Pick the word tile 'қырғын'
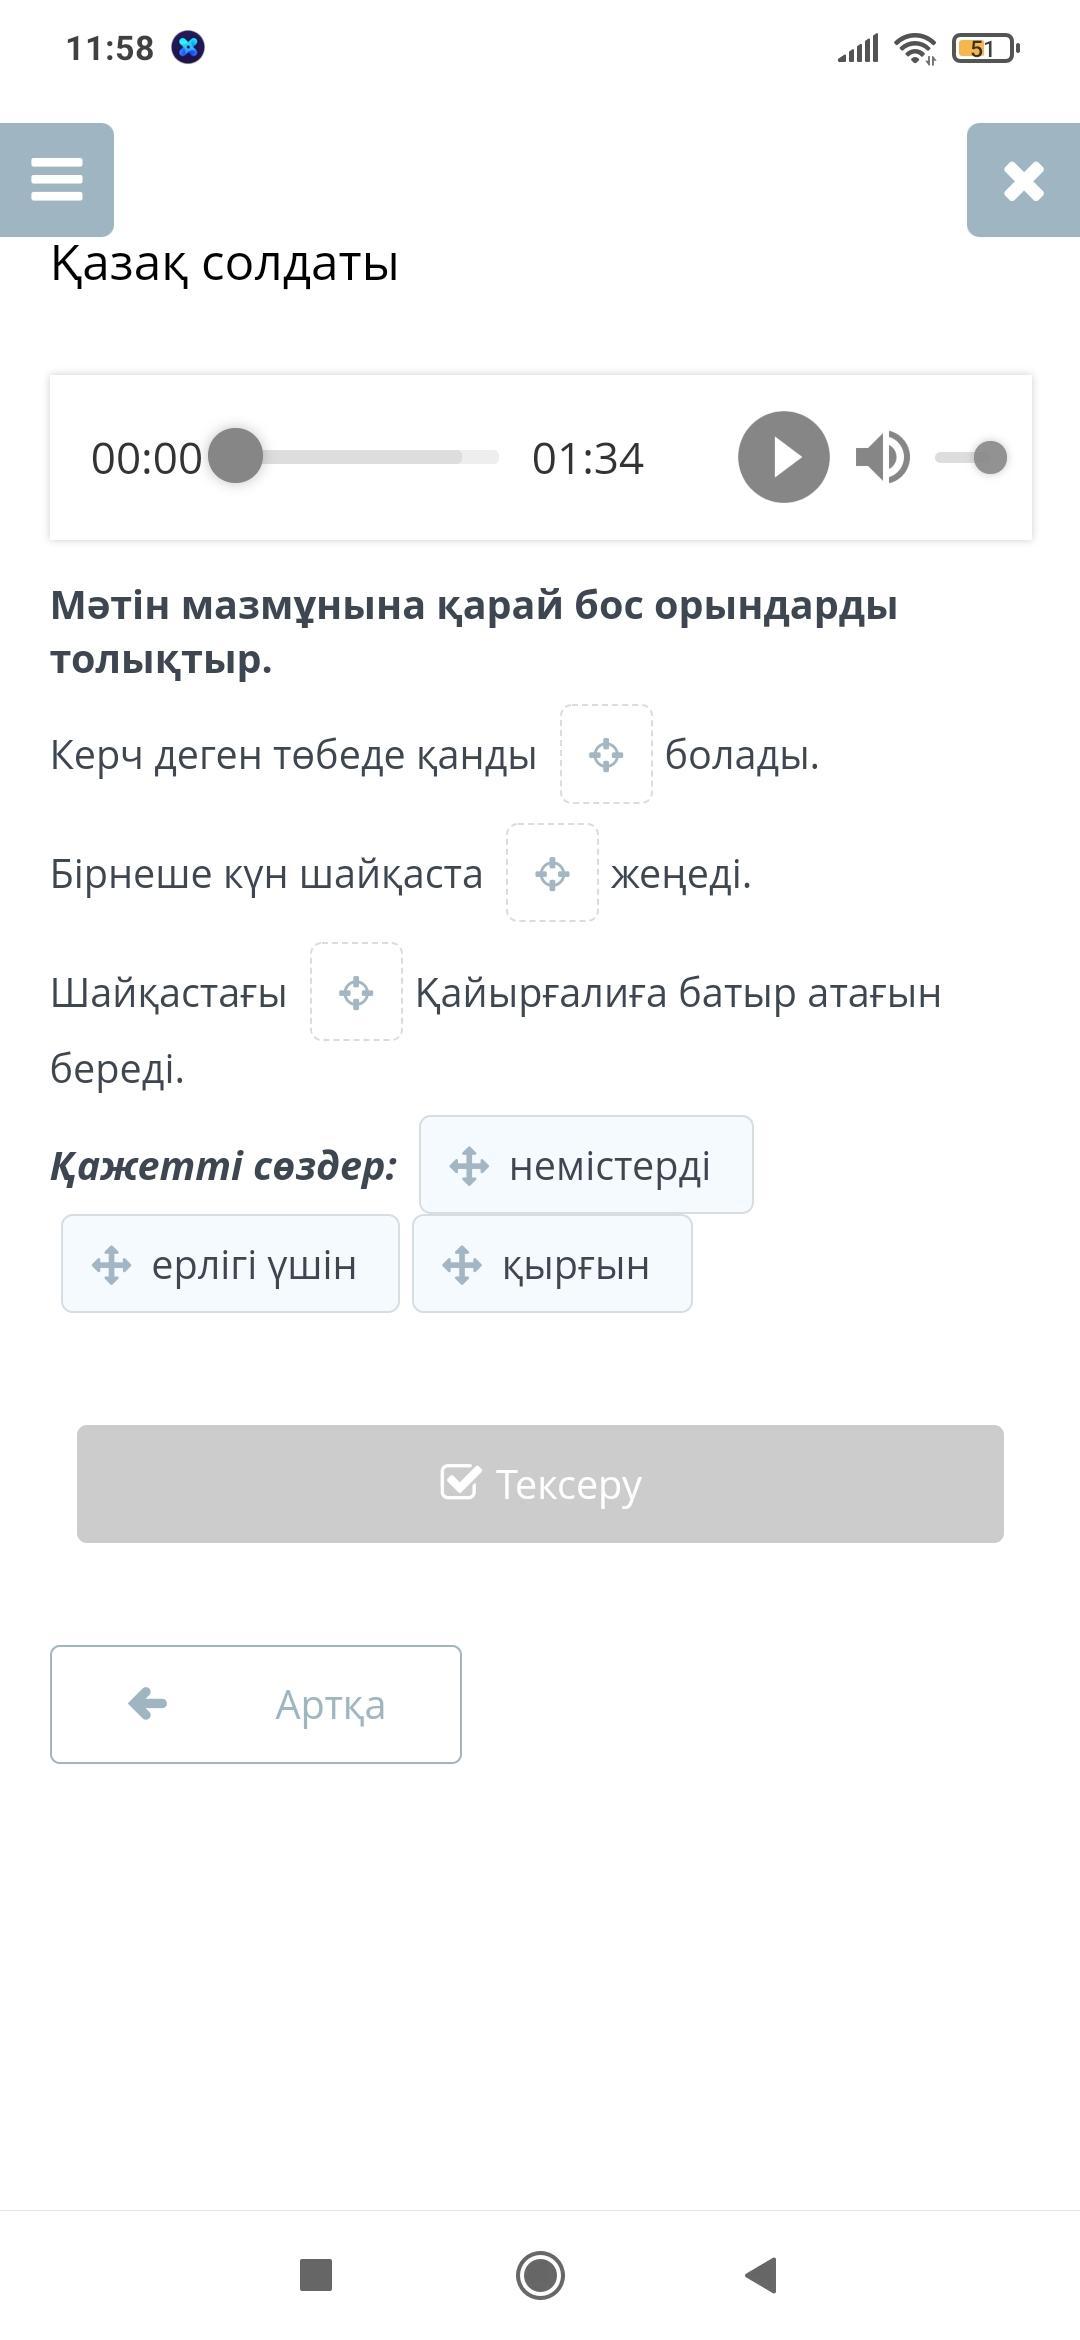The image size is (1080, 2340). pos(552,1264)
